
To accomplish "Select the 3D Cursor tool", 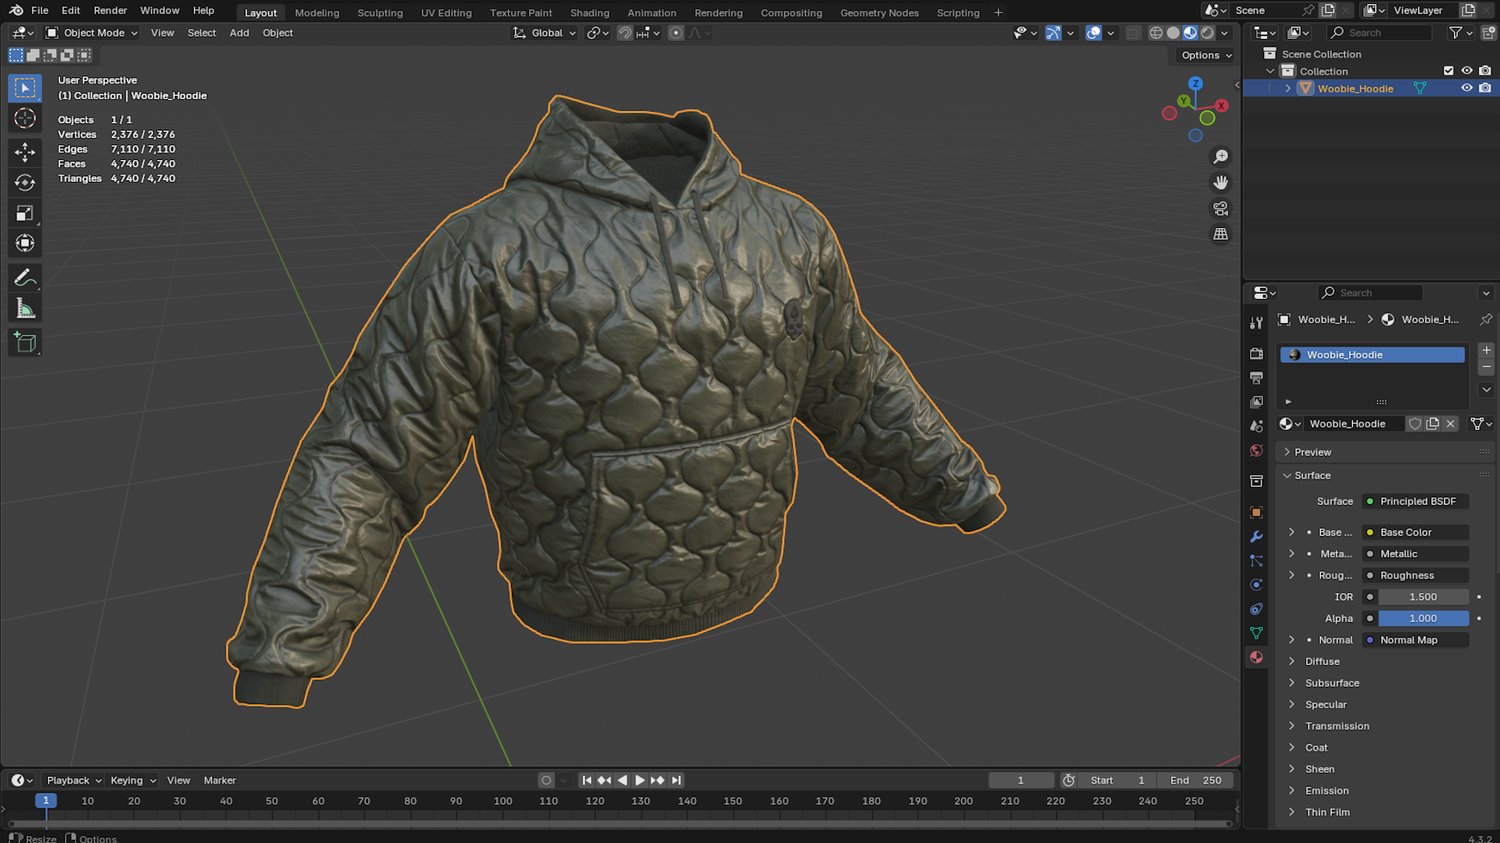I will tap(25, 119).
